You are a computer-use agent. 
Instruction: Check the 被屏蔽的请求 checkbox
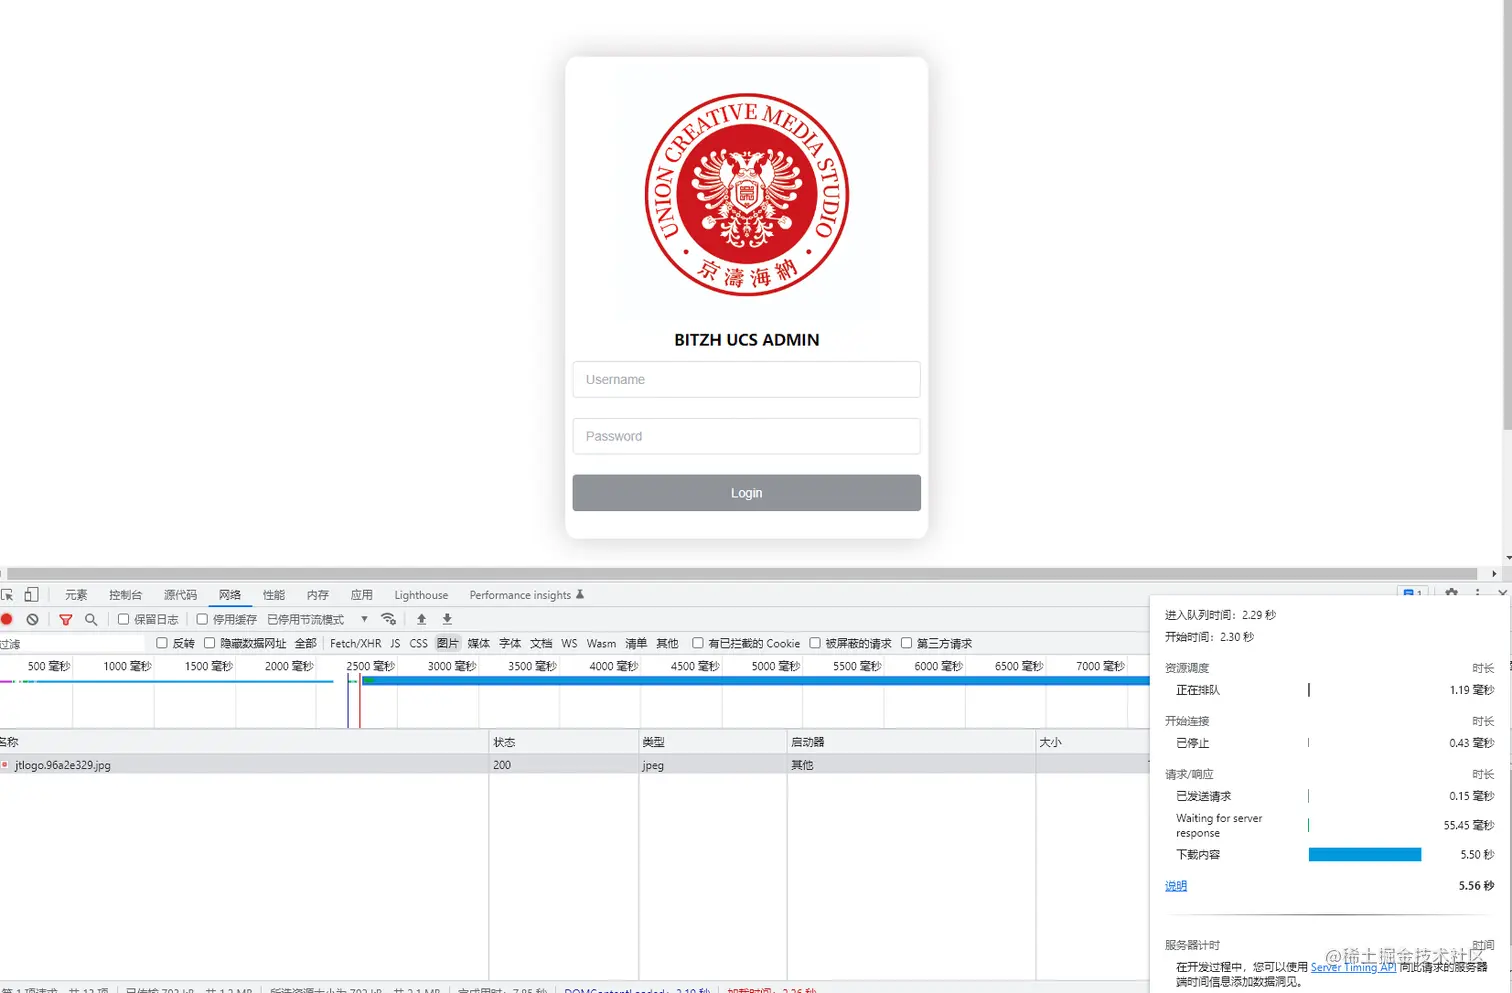pos(815,643)
